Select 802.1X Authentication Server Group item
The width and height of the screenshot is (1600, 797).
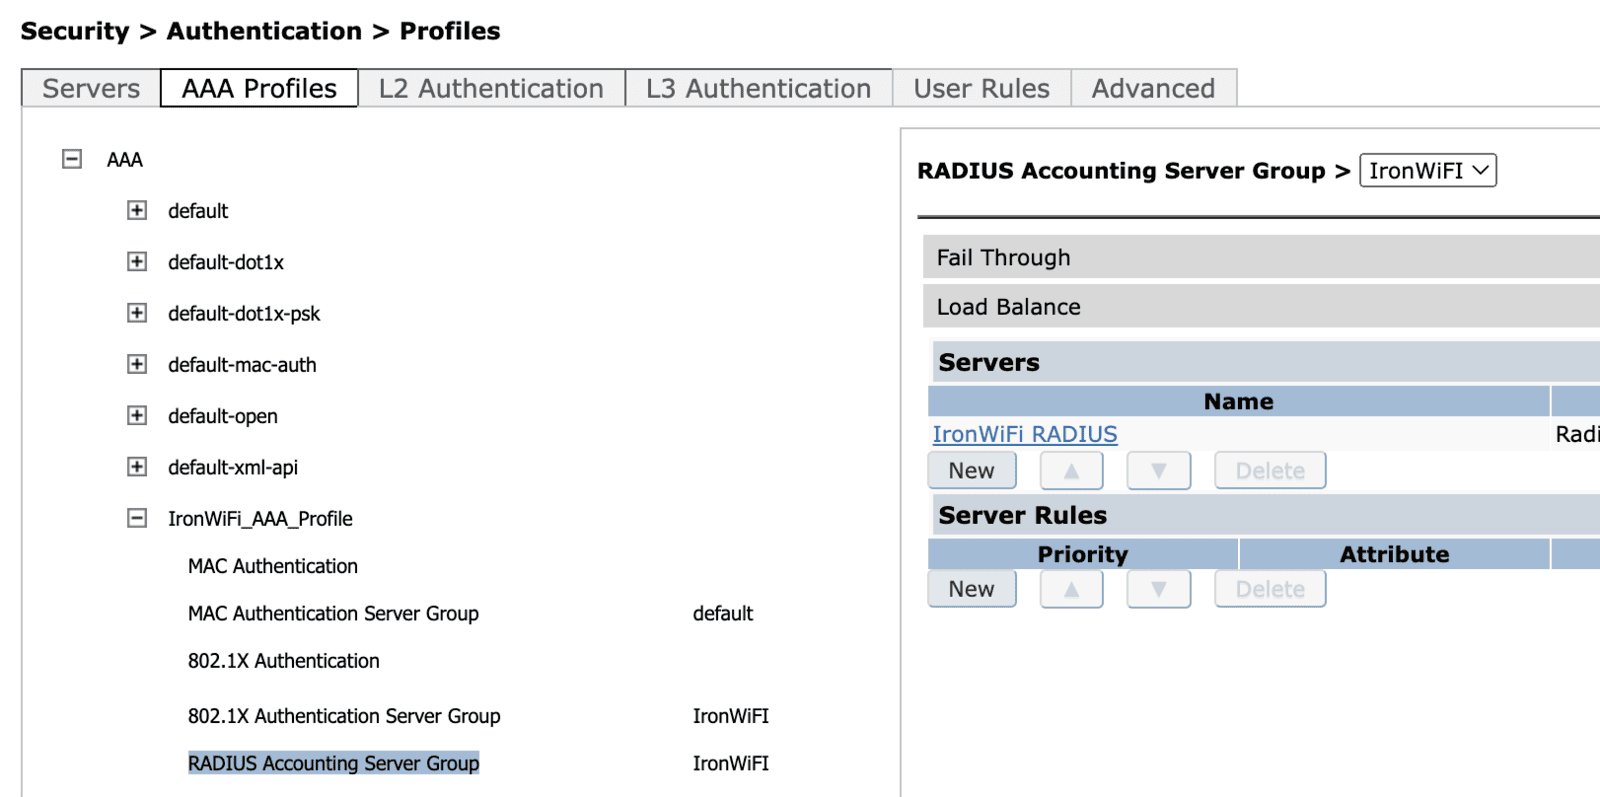(x=344, y=716)
